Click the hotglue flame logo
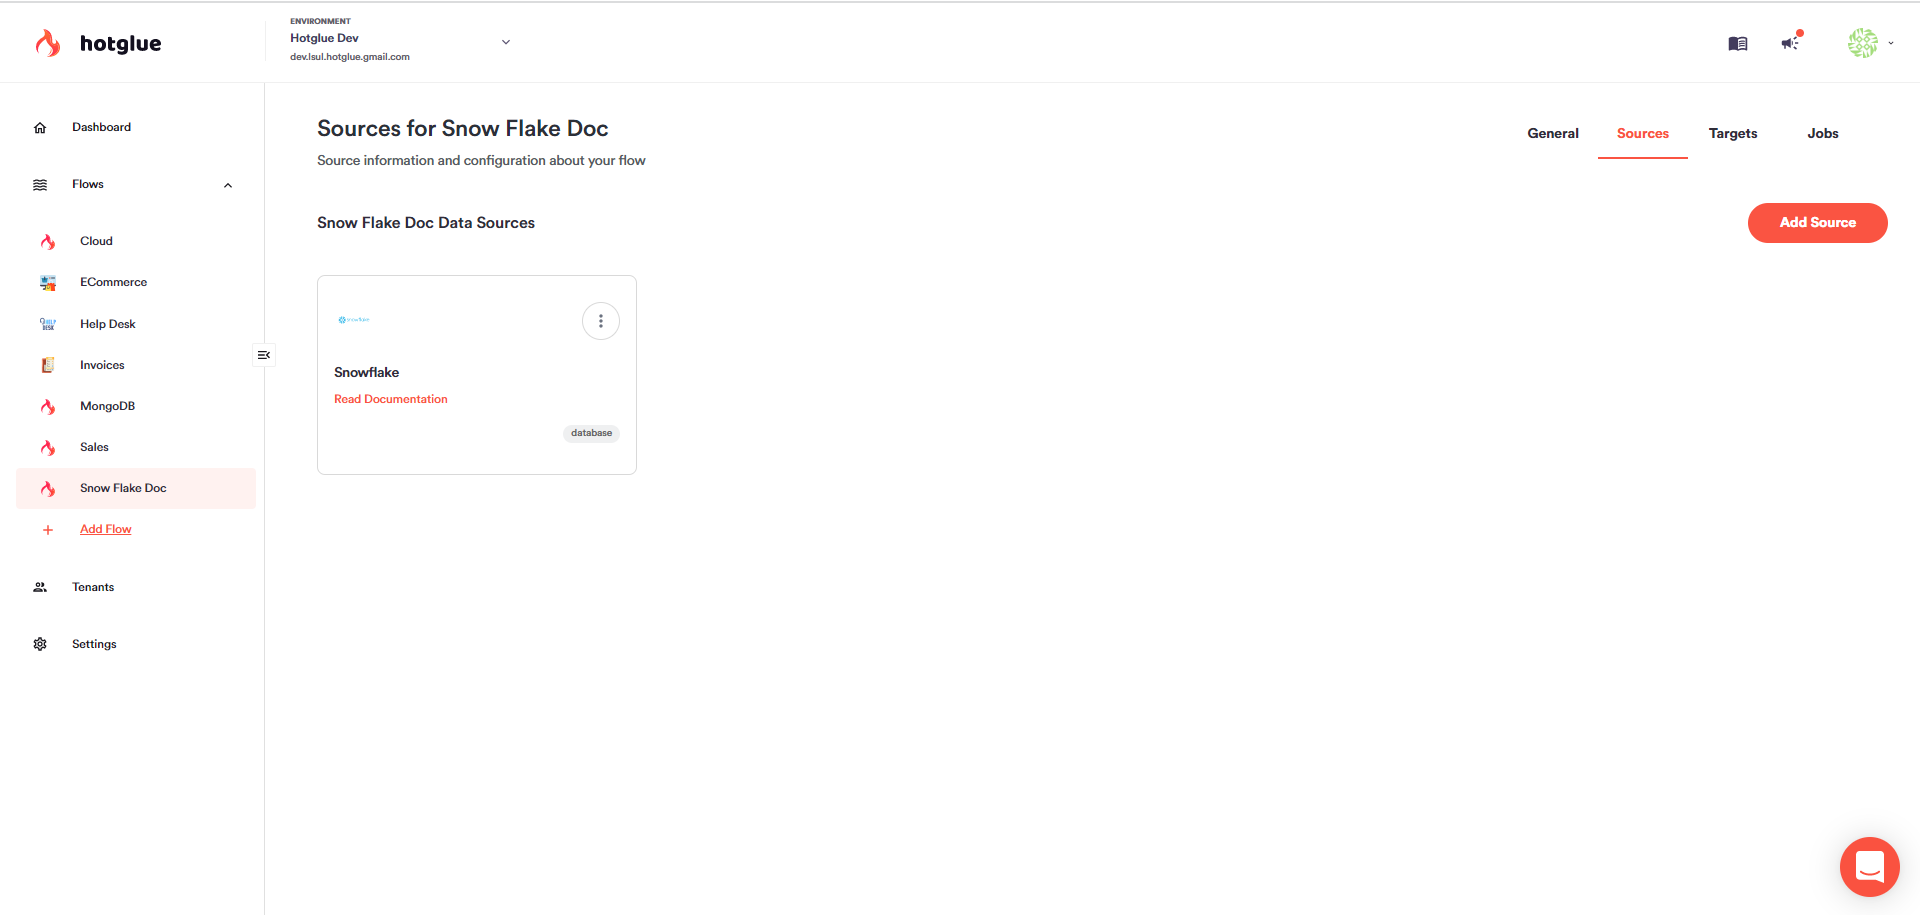The height and width of the screenshot is (915, 1920). click(47, 43)
